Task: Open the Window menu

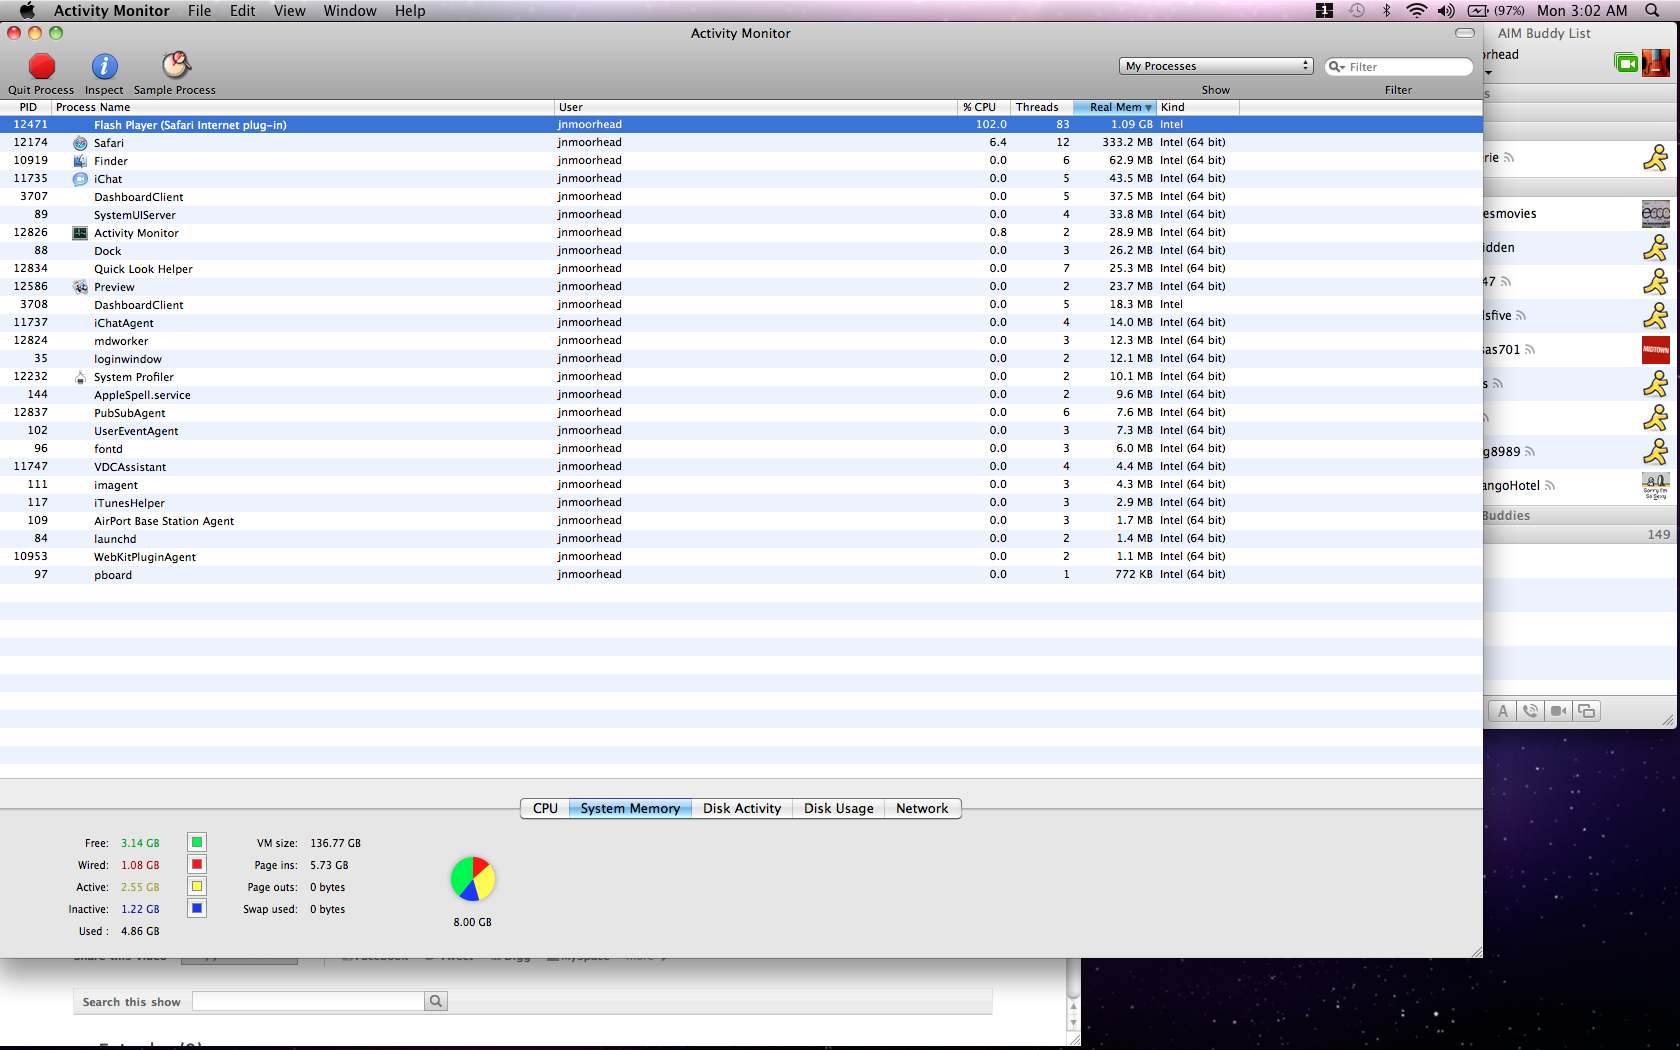Action: tap(350, 11)
